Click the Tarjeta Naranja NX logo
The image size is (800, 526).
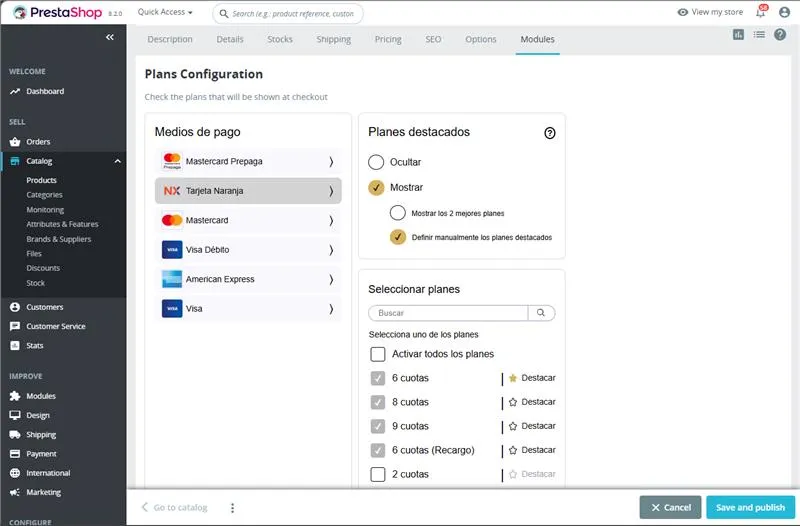pyautogui.click(x=172, y=191)
